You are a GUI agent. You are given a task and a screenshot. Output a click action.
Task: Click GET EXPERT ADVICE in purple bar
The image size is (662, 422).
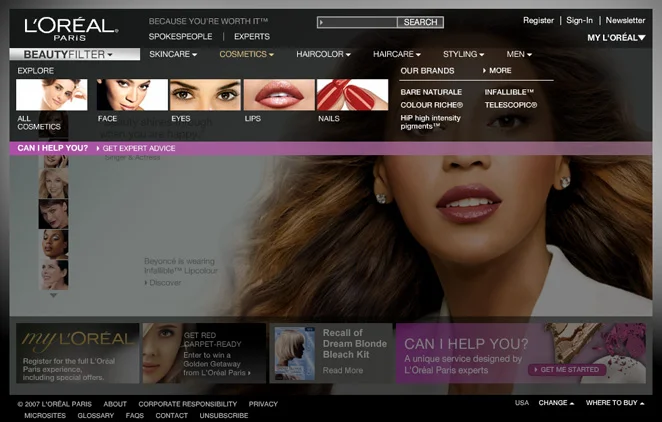pos(136,149)
